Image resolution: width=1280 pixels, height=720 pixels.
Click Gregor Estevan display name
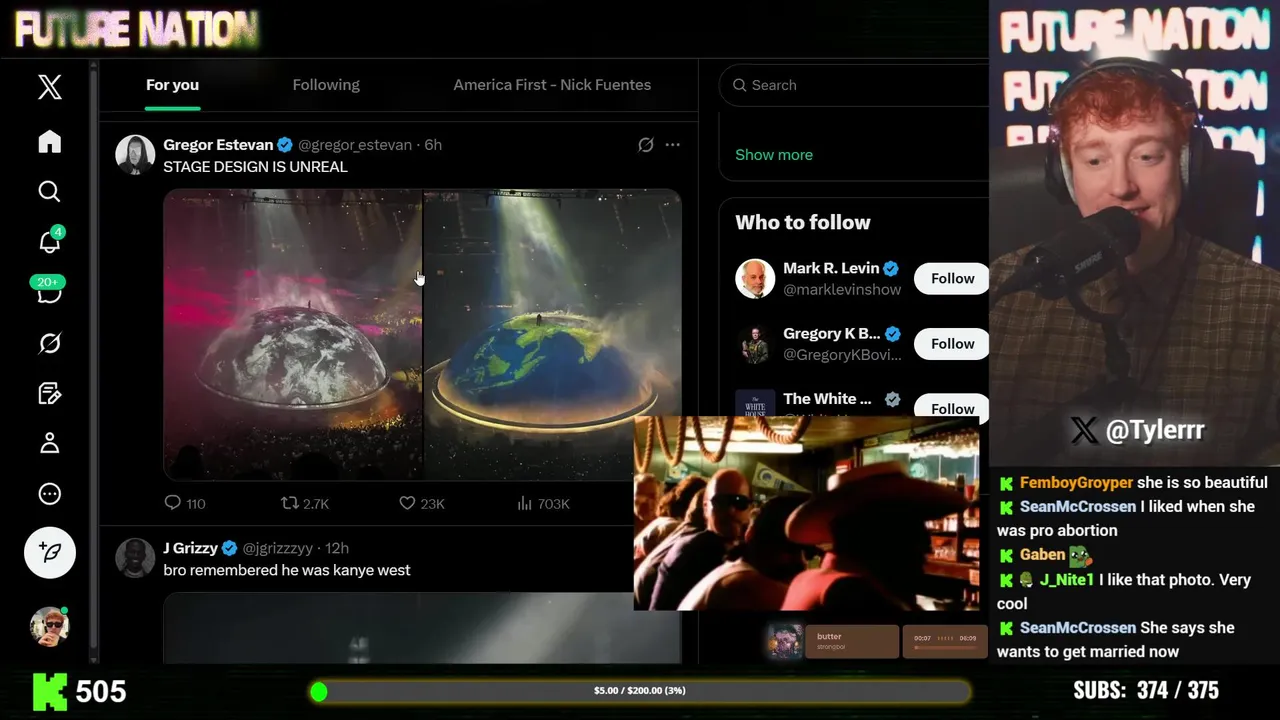coord(218,145)
